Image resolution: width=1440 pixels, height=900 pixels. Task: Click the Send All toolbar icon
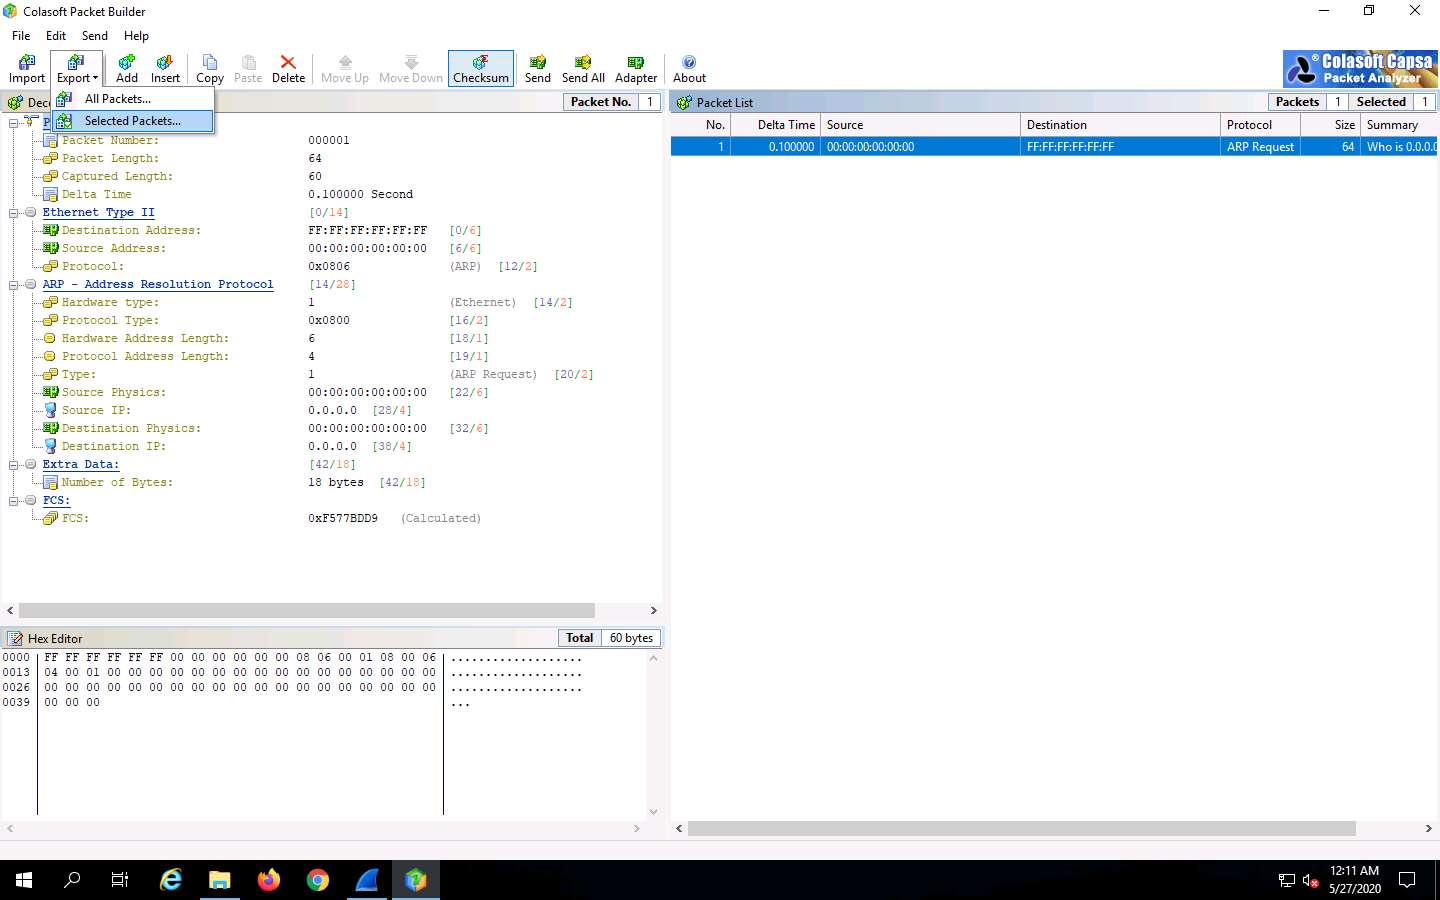pos(583,69)
